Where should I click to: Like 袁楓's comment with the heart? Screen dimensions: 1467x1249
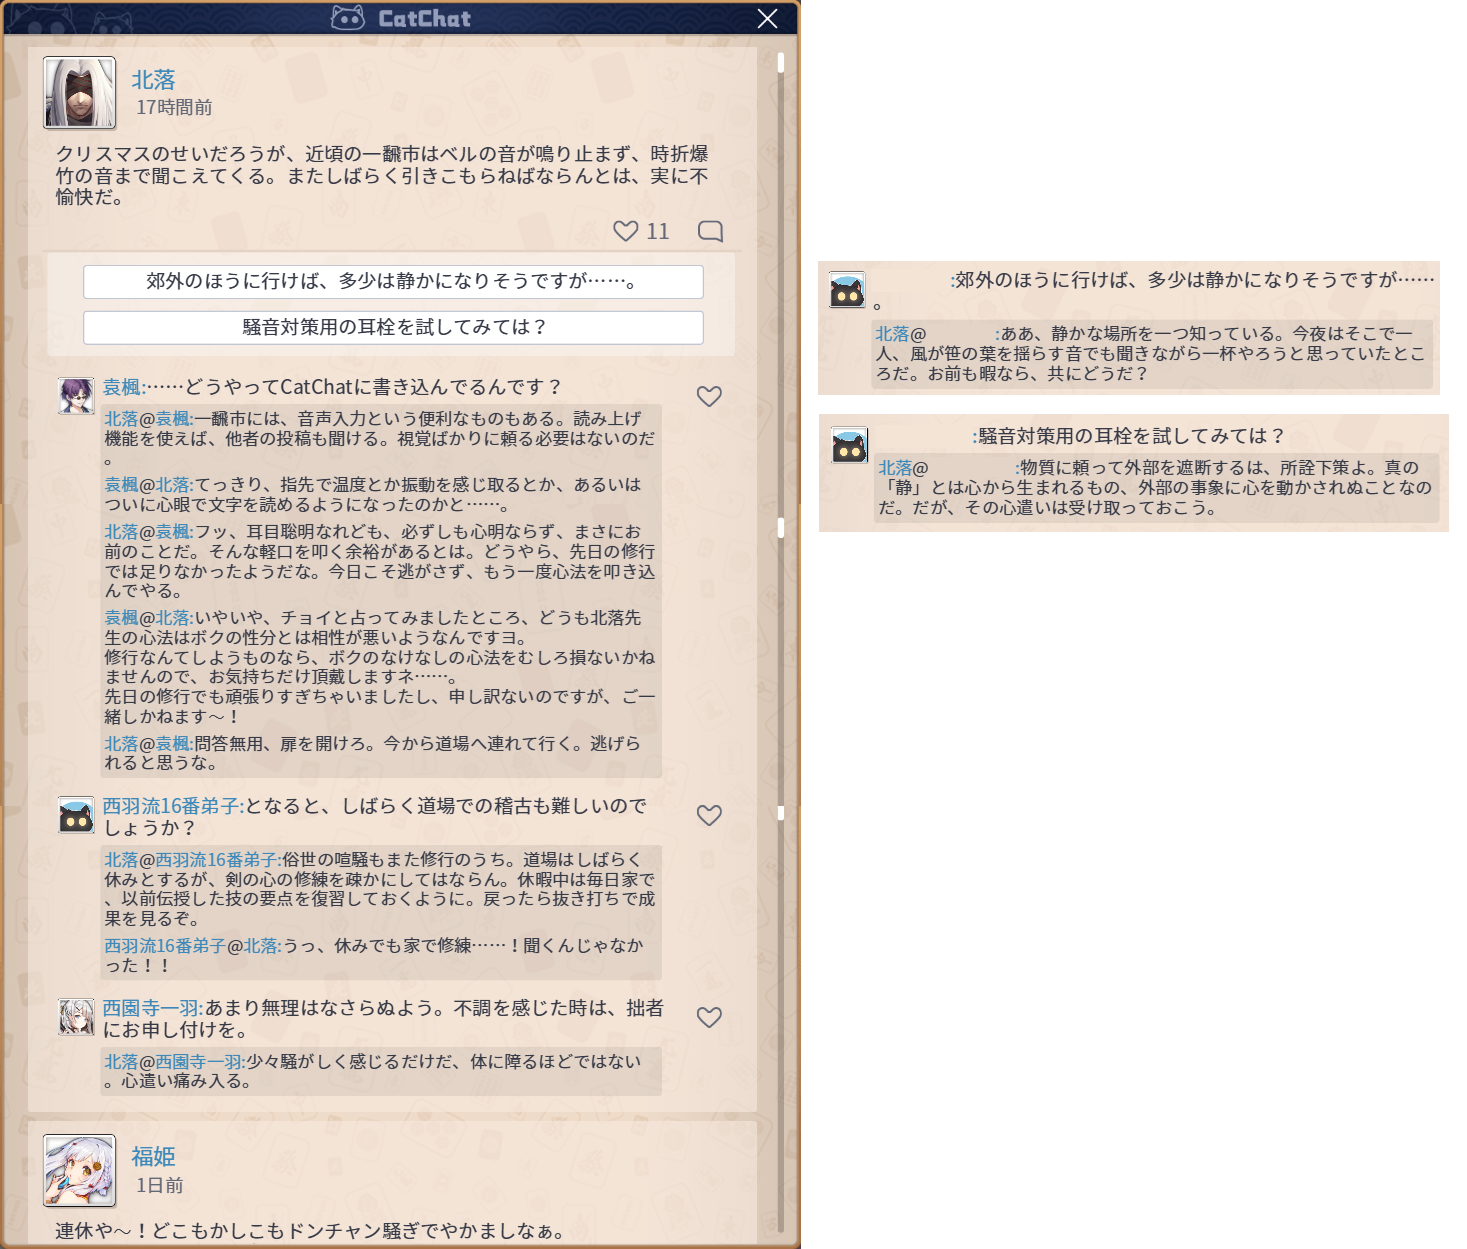point(709,396)
